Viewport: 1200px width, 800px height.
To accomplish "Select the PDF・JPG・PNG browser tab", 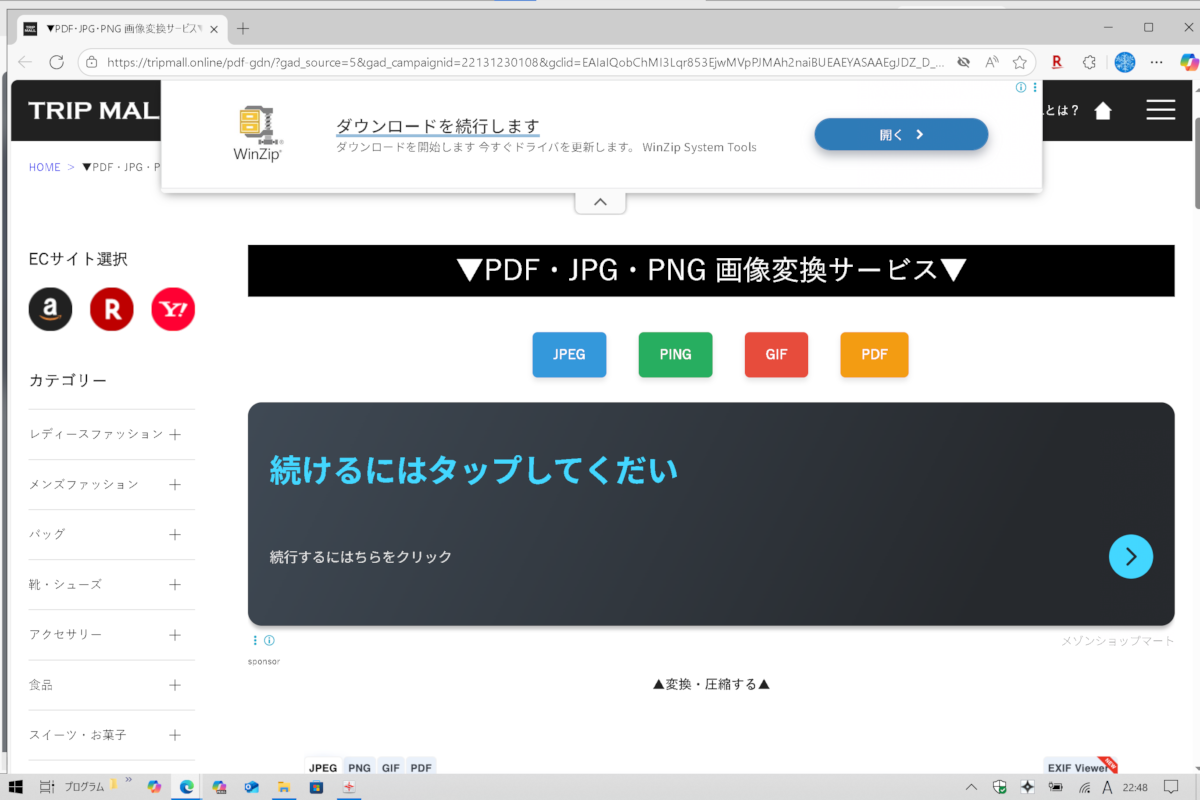I will coord(120,28).
